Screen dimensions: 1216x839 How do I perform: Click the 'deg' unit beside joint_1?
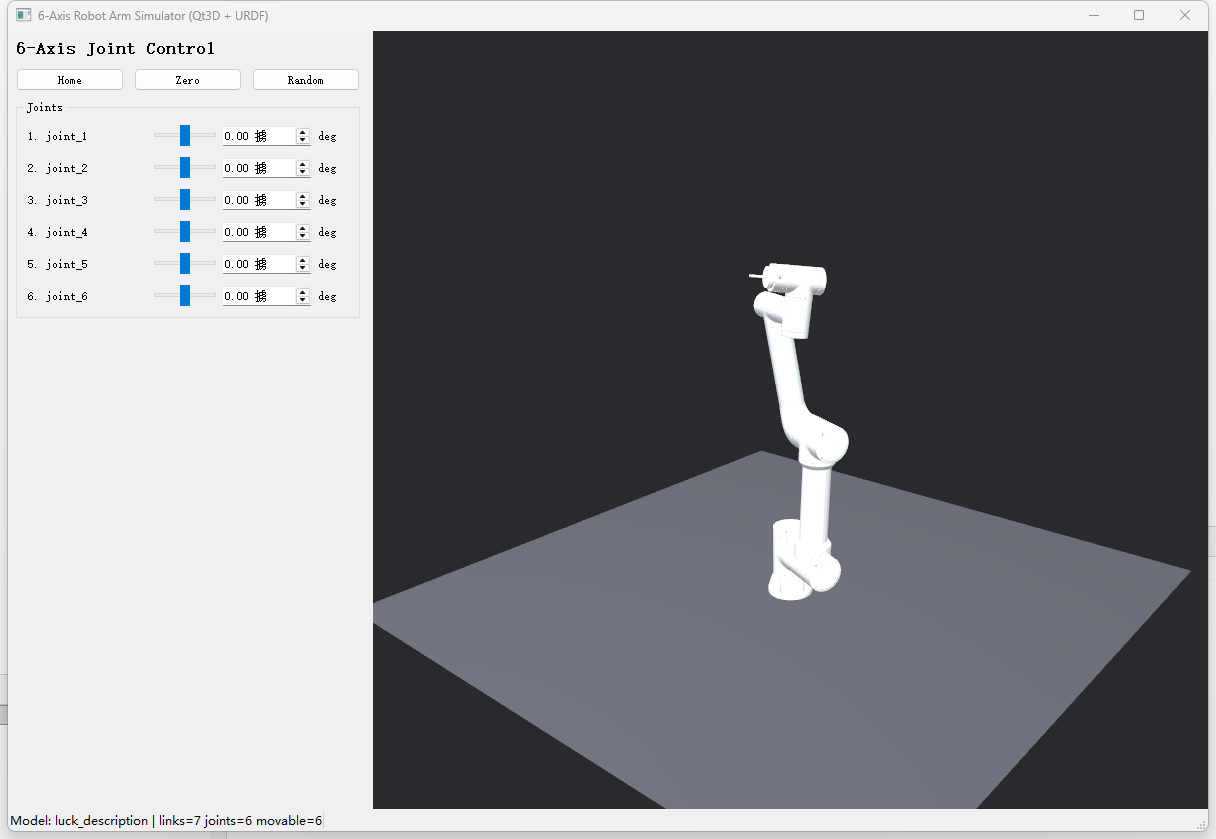coord(327,137)
